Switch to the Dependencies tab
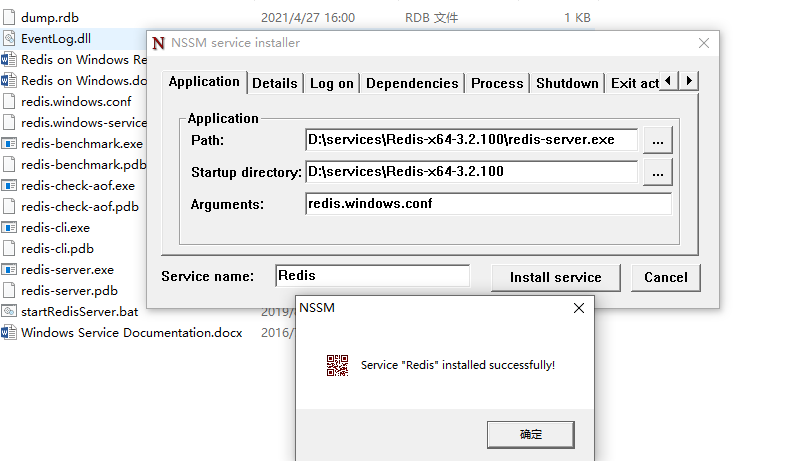Screen dimensions: 794x461 [412, 83]
